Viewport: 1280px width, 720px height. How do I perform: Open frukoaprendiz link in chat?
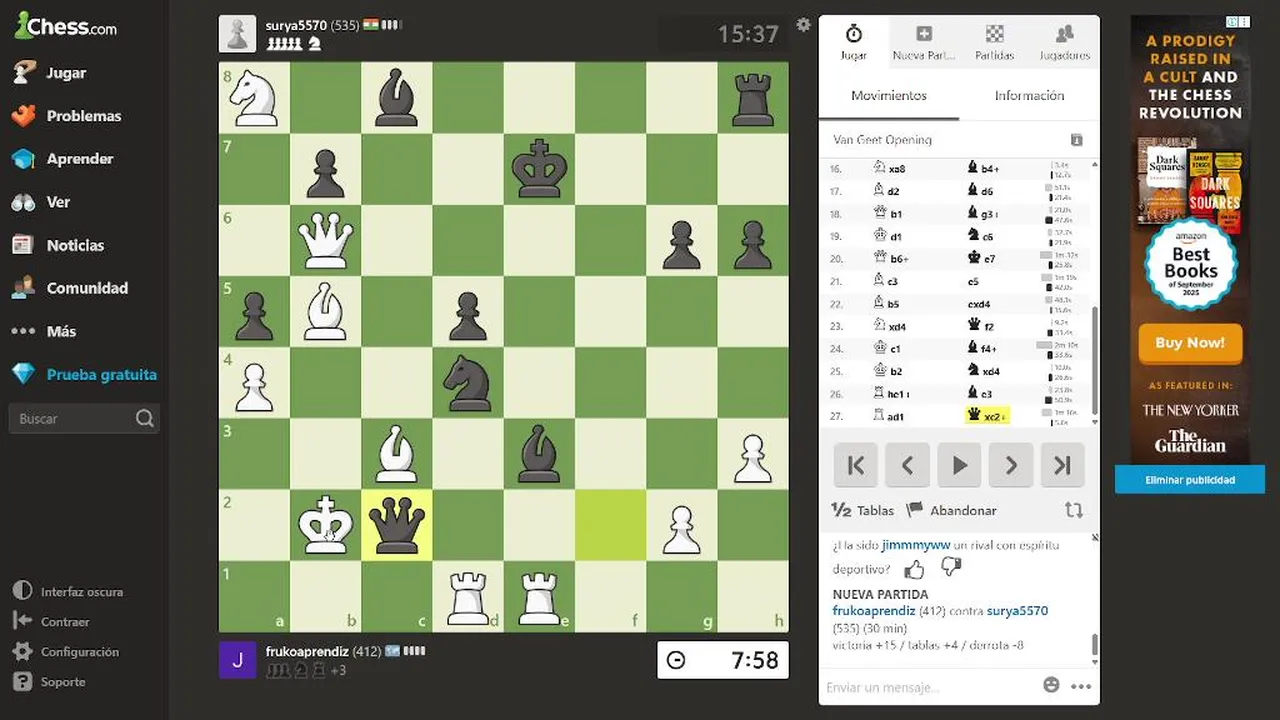pyautogui.click(x=873, y=611)
